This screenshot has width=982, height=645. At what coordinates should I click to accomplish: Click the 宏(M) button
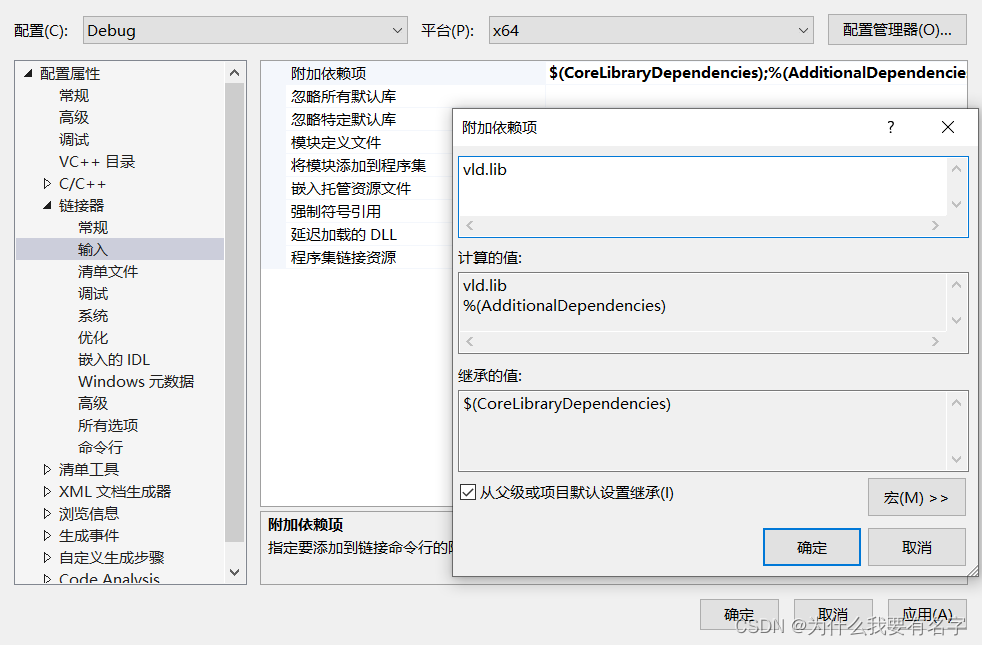coord(916,497)
